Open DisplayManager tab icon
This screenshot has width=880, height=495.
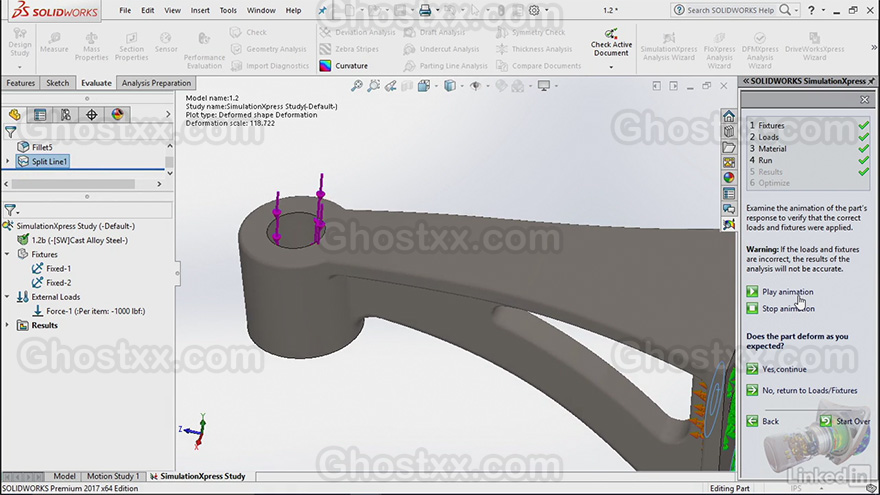tap(117, 114)
